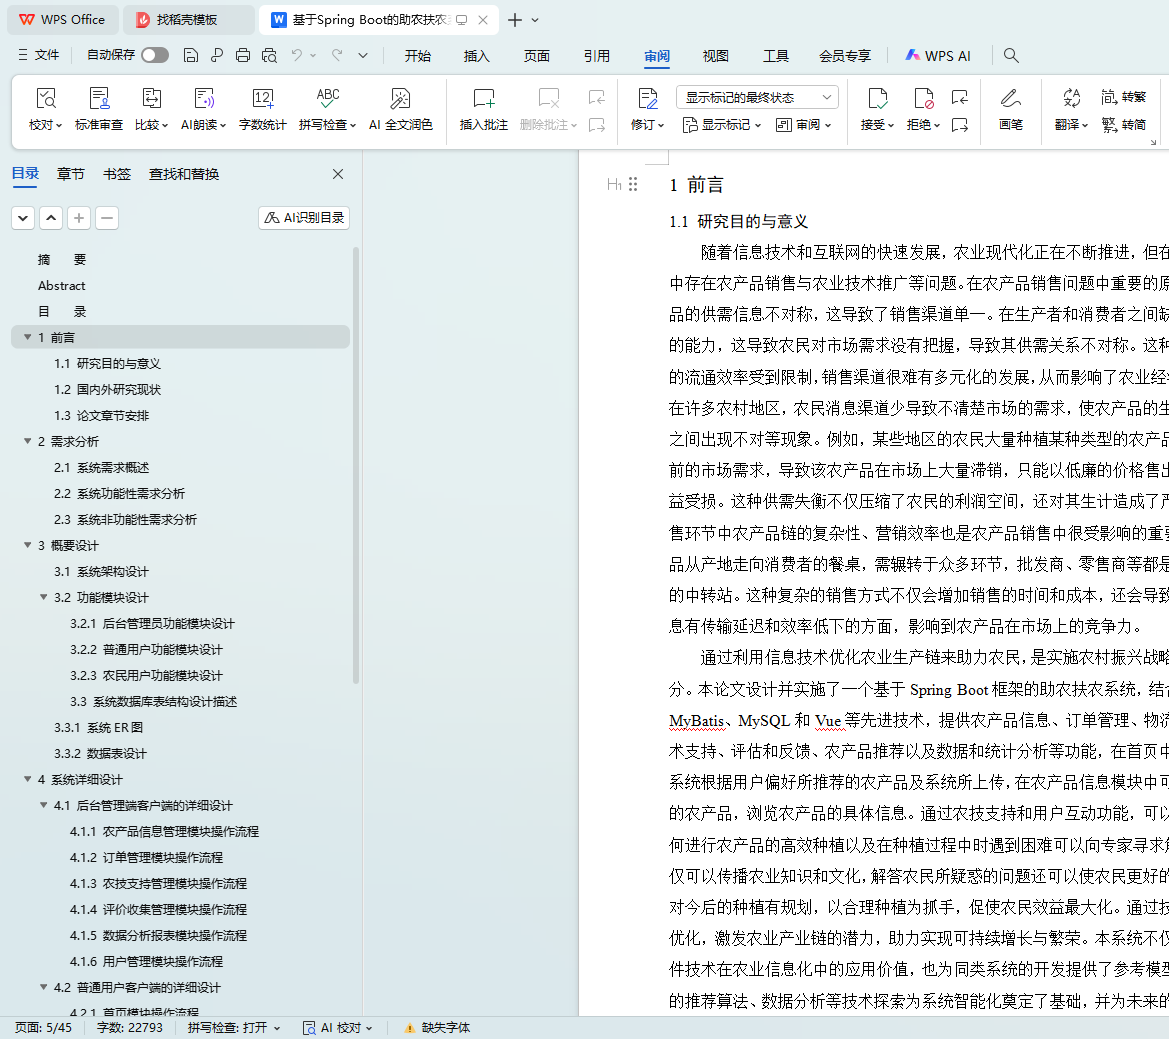
Task: Click the 缺失字体 warning in status bar
Action: (437, 1028)
